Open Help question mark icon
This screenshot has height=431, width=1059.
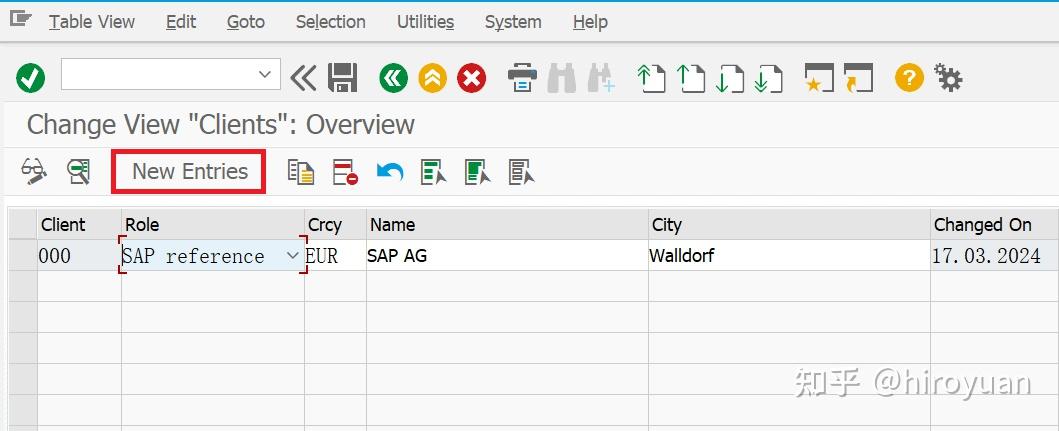[x=909, y=78]
